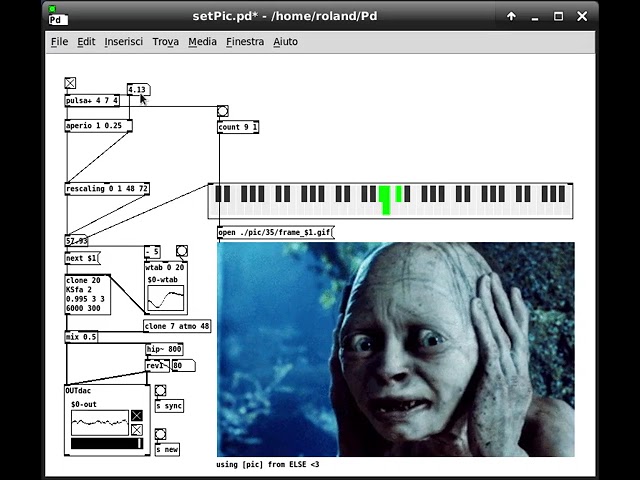The image size is (640, 480).
Task: Click the 4.13 number box
Action: pos(138,89)
